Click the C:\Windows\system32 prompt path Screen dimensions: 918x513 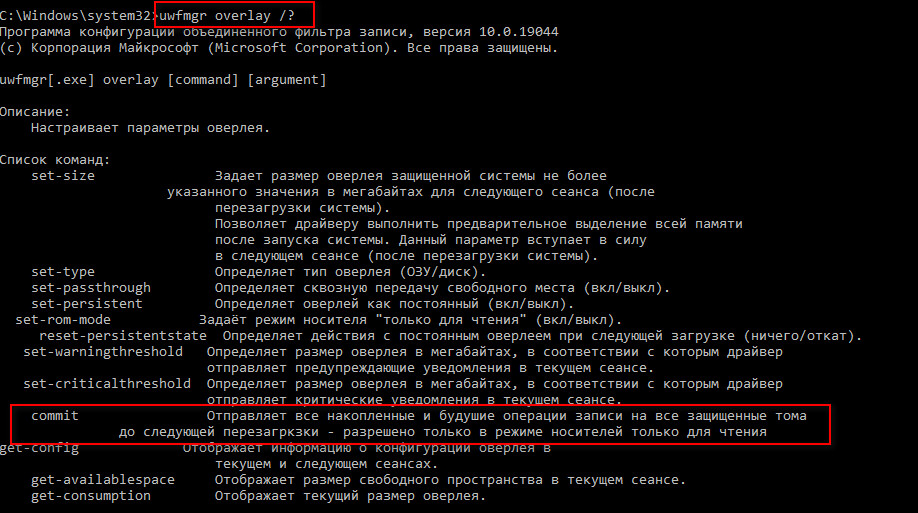(75, 15)
